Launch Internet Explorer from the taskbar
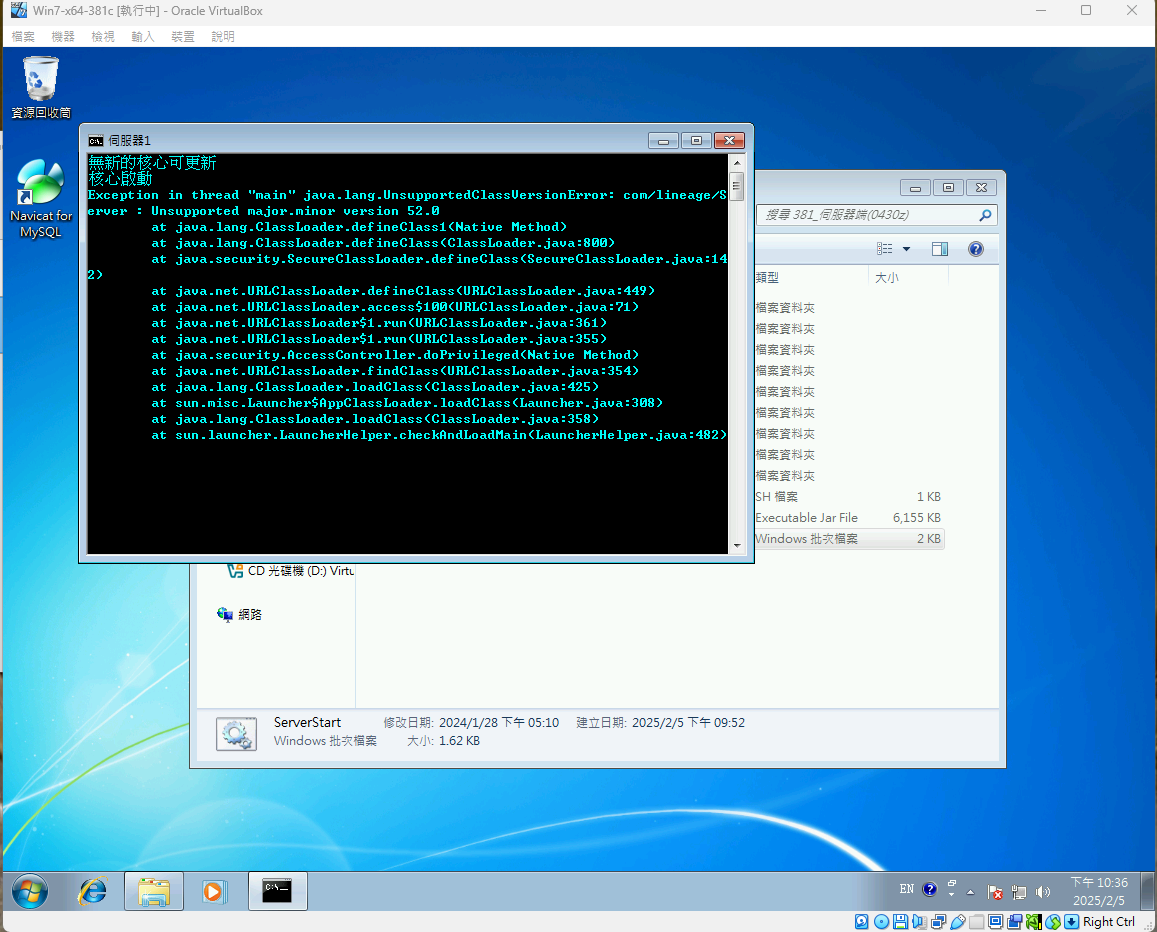The height and width of the screenshot is (932, 1157). (x=92, y=891)
